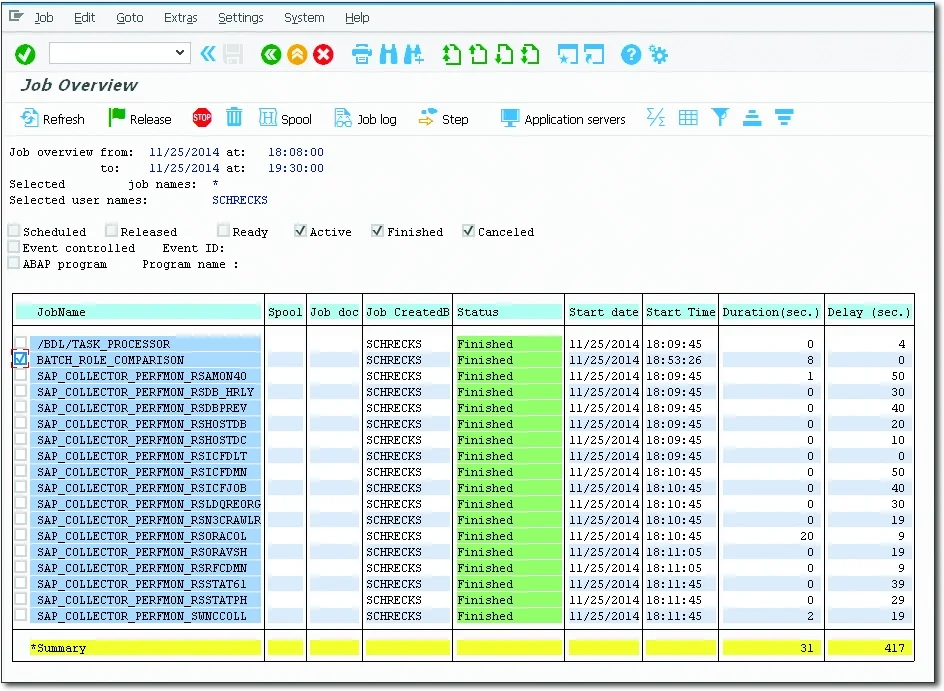Click the red Cancel icon
The width and height of the screenshot is (944, 691).
[x=323, y=55]
